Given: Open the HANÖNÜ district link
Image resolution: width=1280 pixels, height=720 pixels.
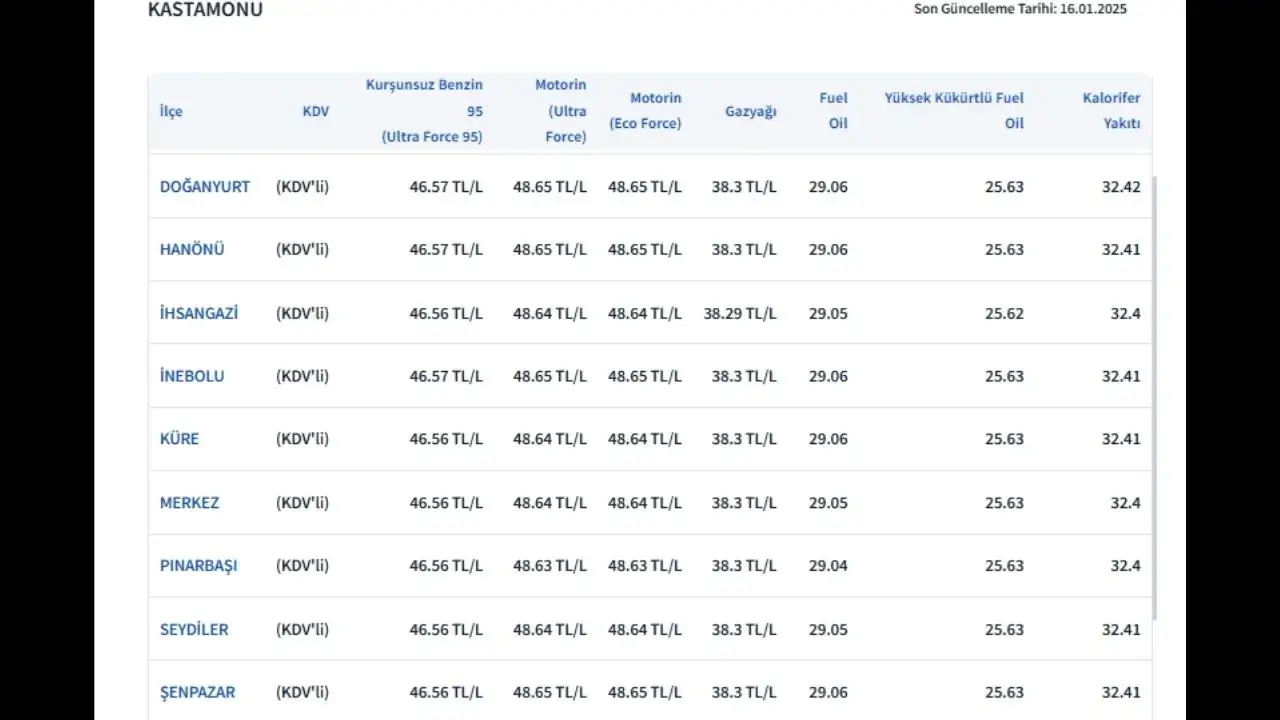Looking at the screenshot, I should click(192, 250).
